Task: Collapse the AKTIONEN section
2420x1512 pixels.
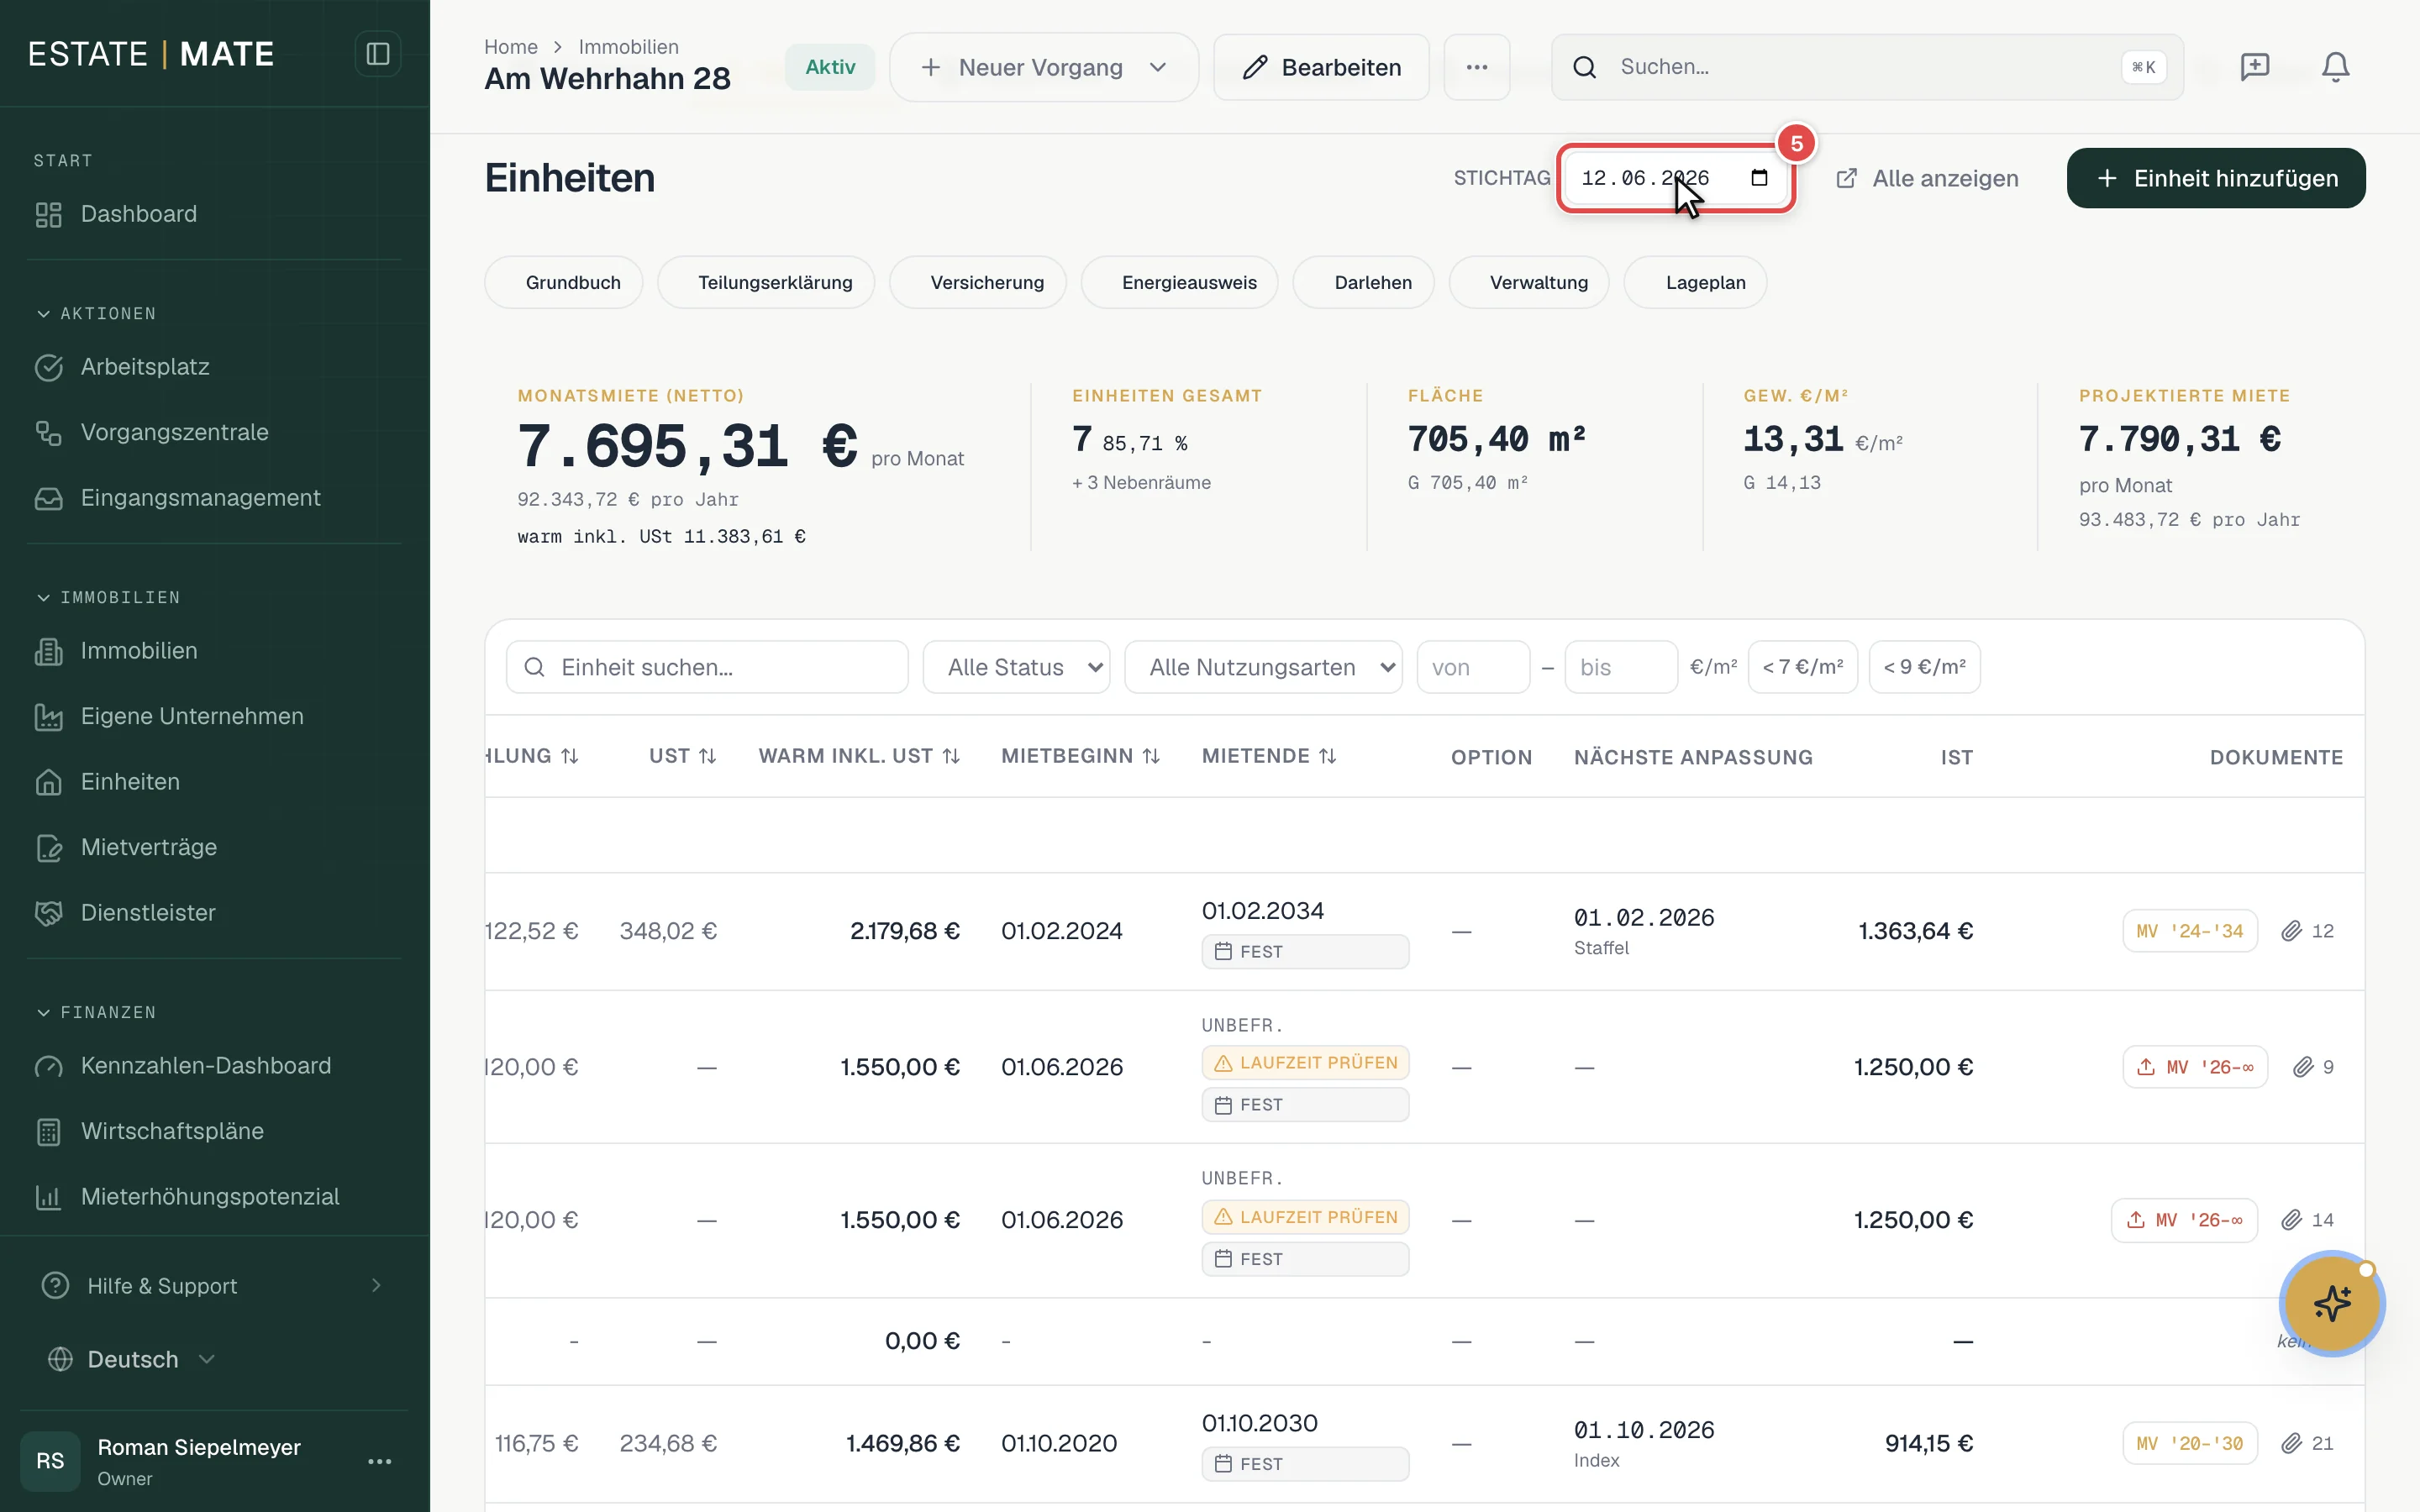Action: 96,314
